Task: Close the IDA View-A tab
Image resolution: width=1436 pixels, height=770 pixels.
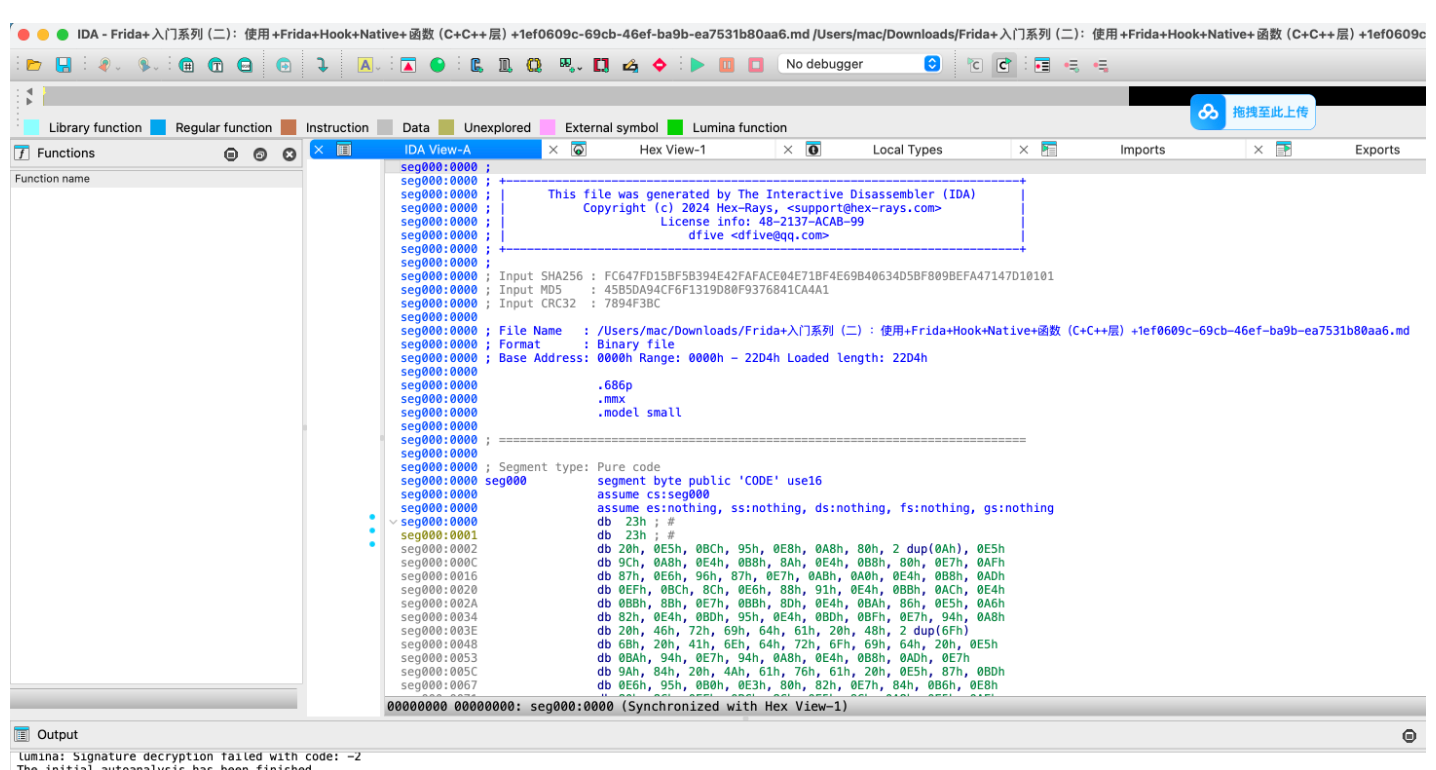Action: pyautogui.click(x=318, y=149)
